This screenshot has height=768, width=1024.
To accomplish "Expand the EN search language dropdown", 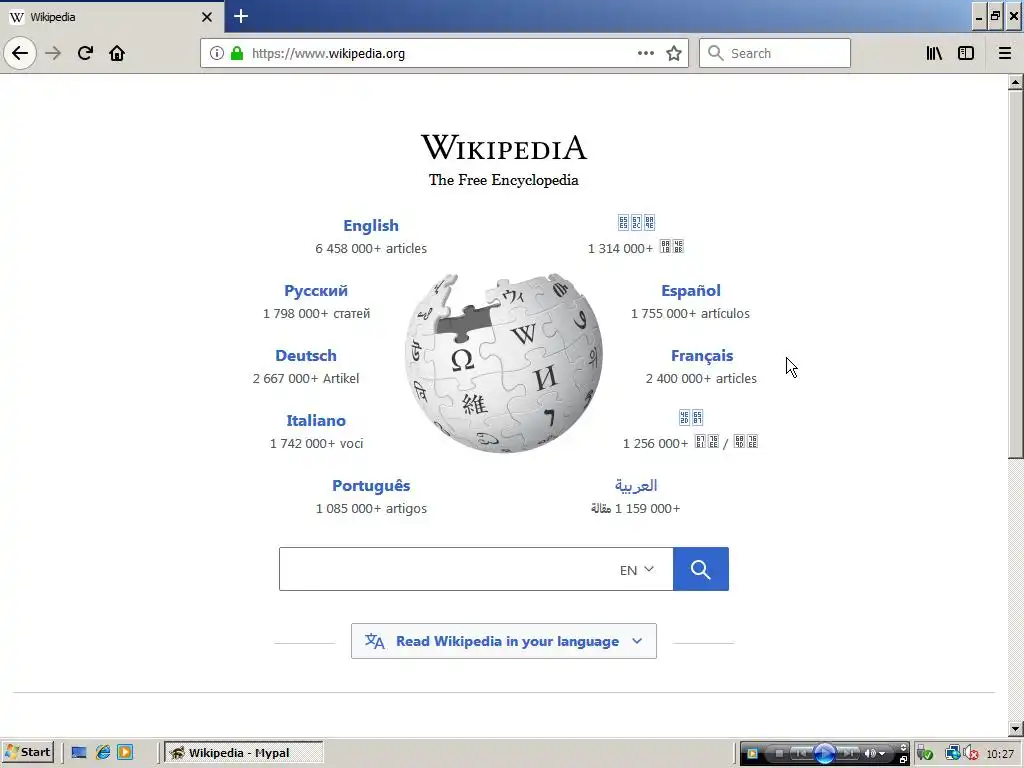I will pyautogui.click(x=637, y=569).
